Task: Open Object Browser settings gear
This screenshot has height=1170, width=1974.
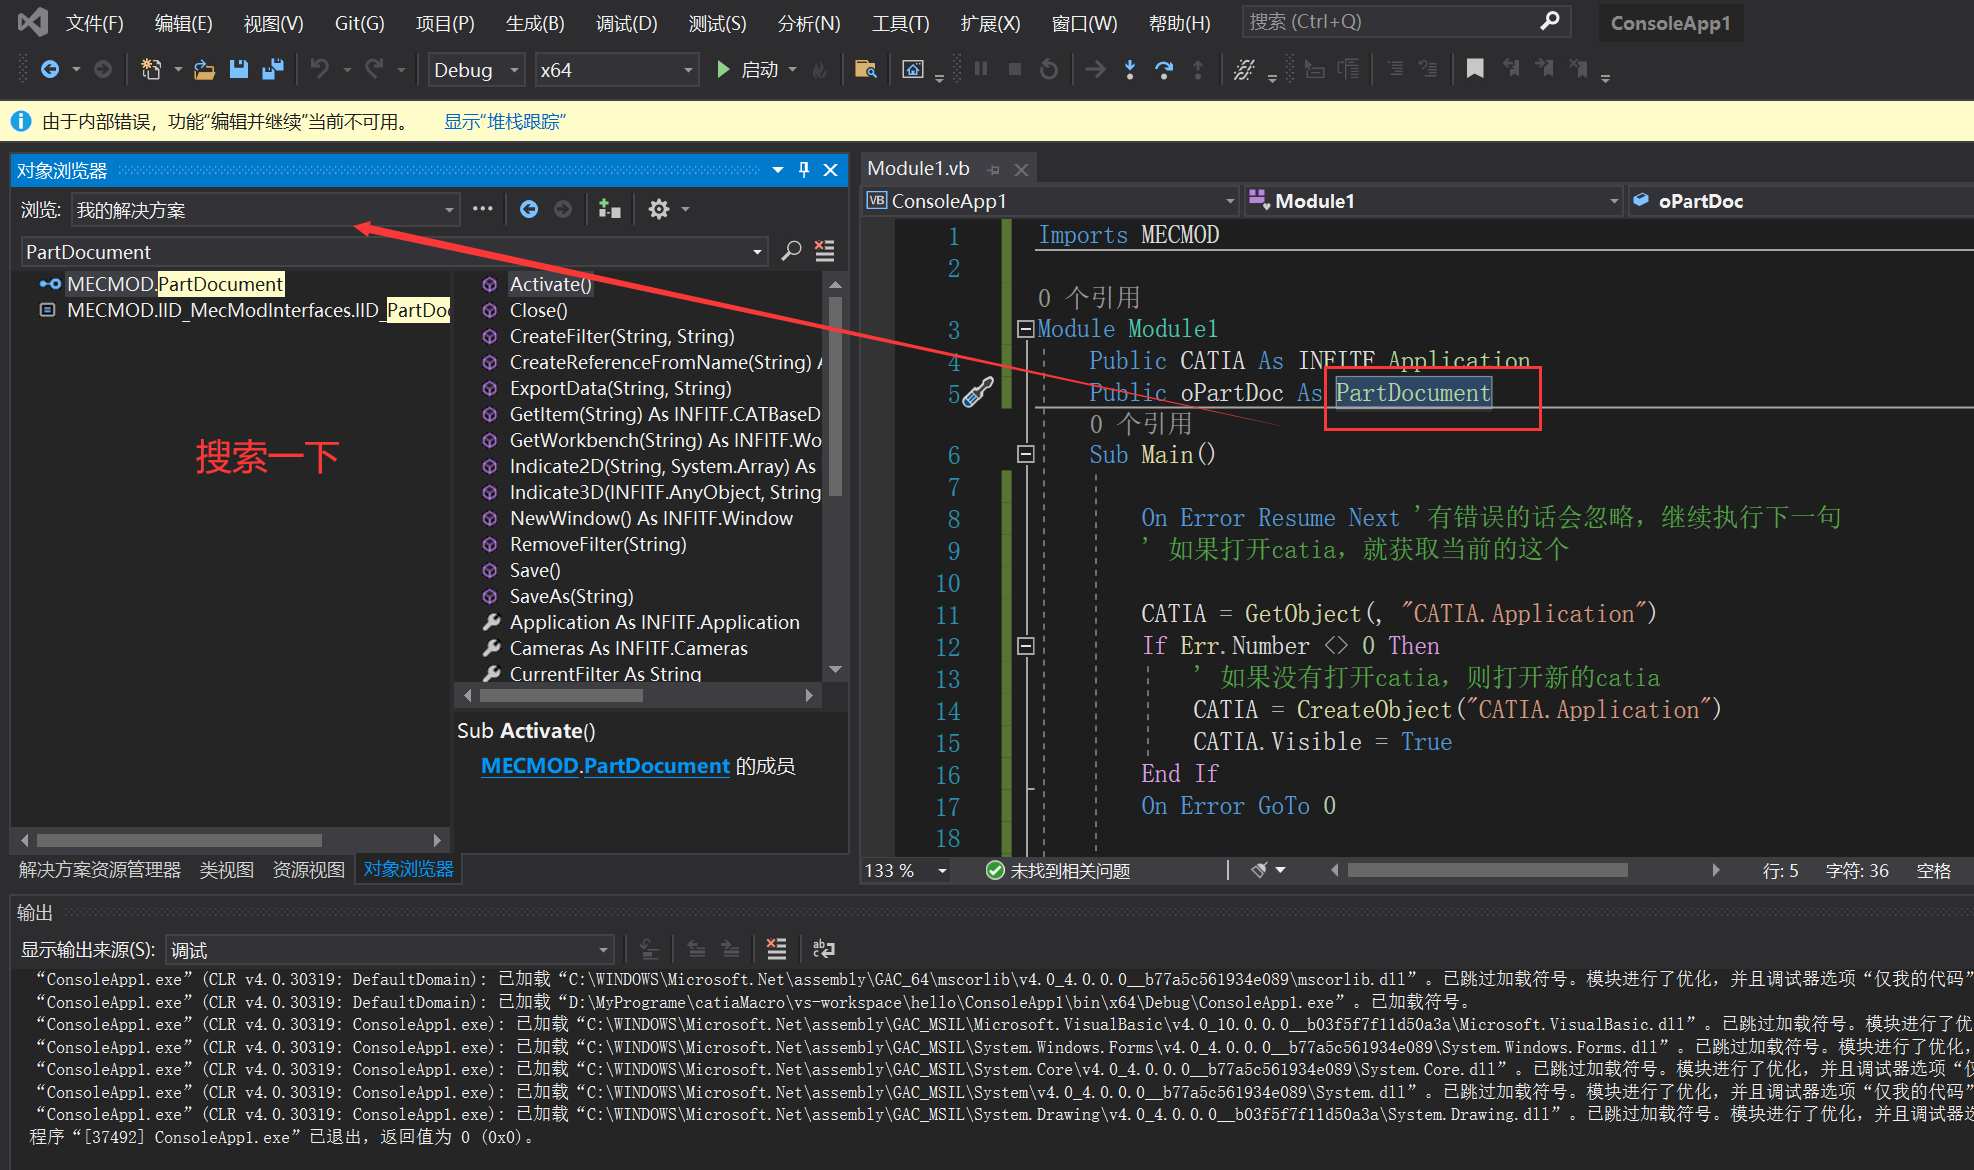Action: tap(658, 209)
